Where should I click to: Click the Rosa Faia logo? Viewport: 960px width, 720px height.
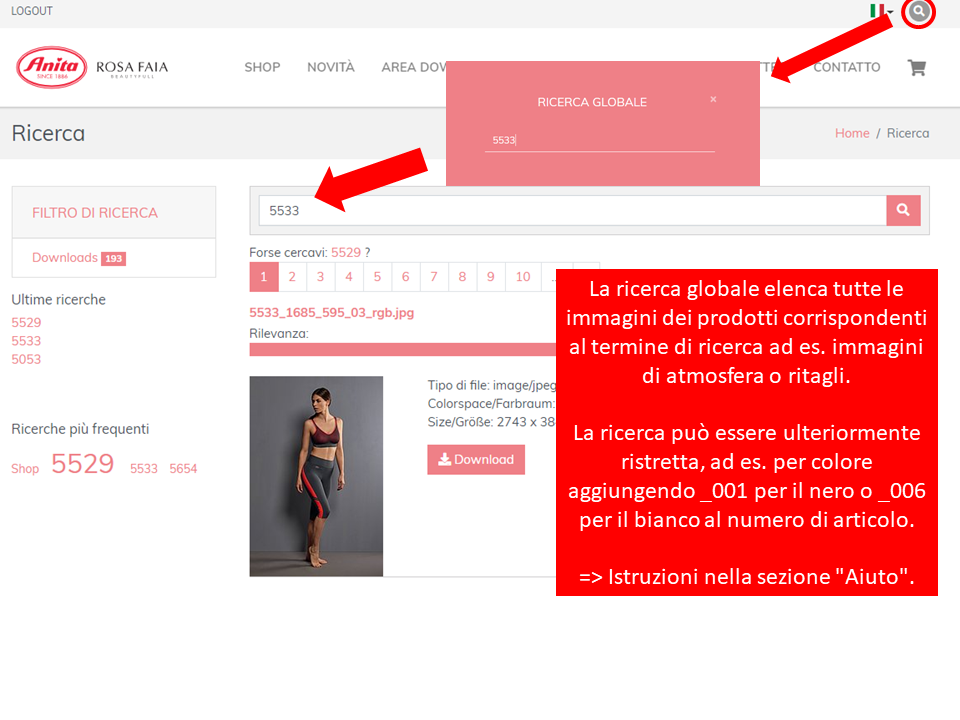(132, 68)
